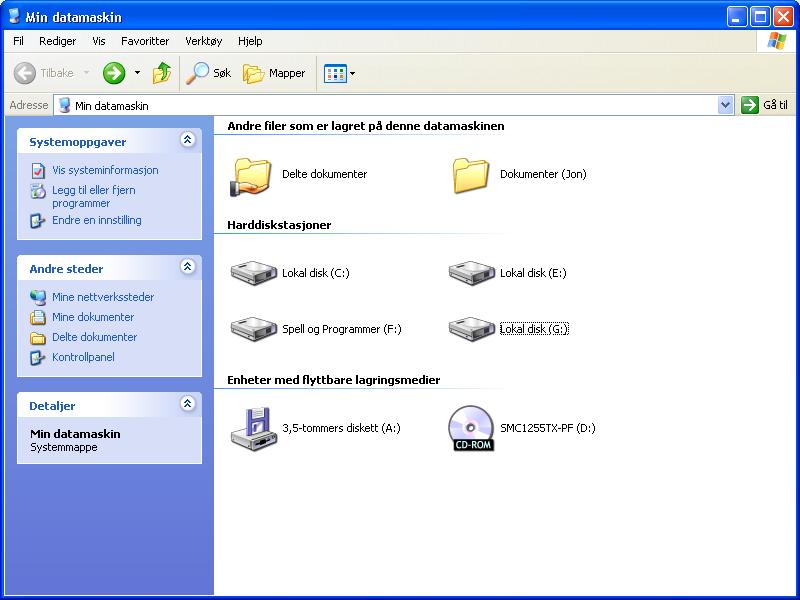
Task: Collapse the Andre steder panel
Action: 187,267
